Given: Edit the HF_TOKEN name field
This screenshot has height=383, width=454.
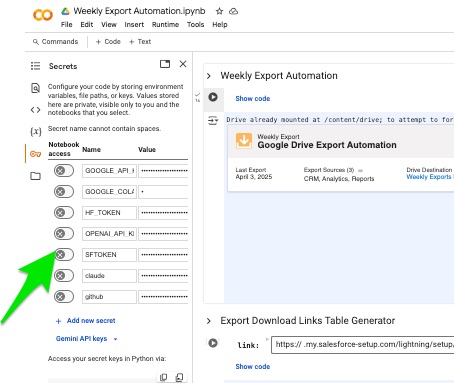Looking at the screenshot, I should [109, 213].
